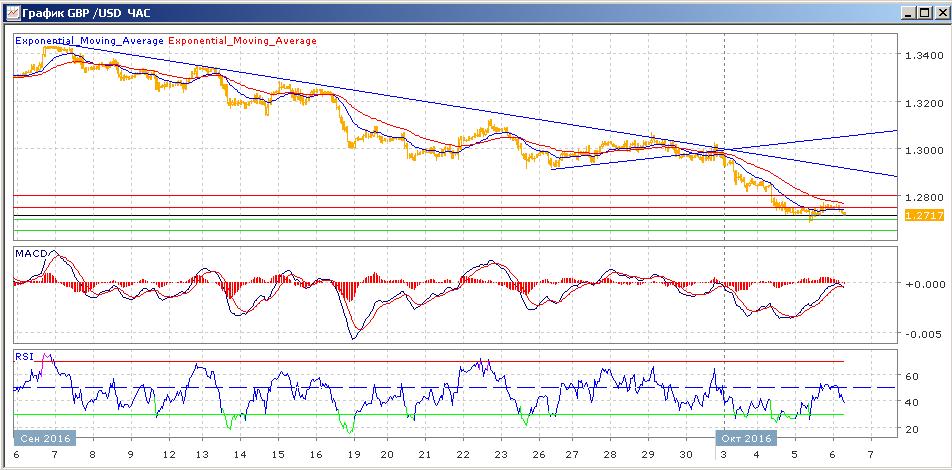This screenshot has height=470, width=952.
Task: Click date label 5 on time axis
Action: (795, 454)
